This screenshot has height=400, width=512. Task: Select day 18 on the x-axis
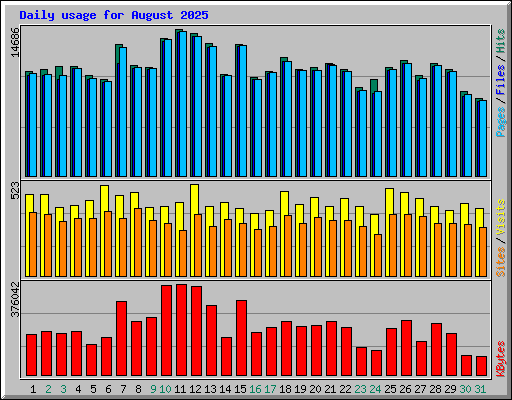285,389
